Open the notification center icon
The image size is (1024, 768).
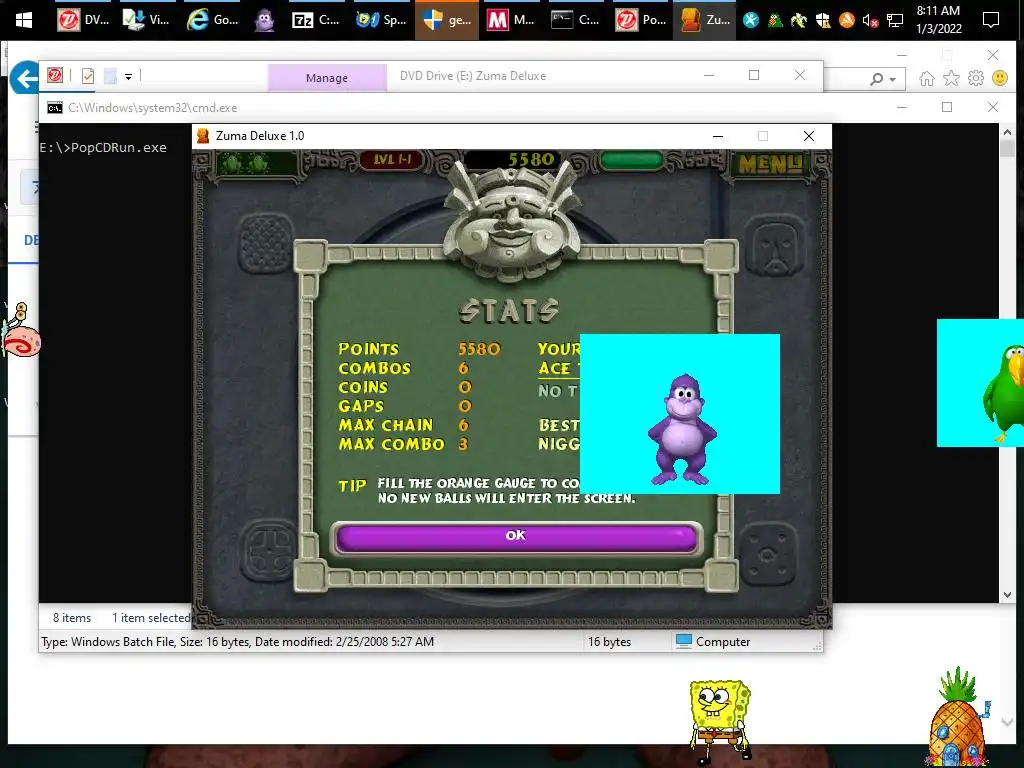coord(991,20)
